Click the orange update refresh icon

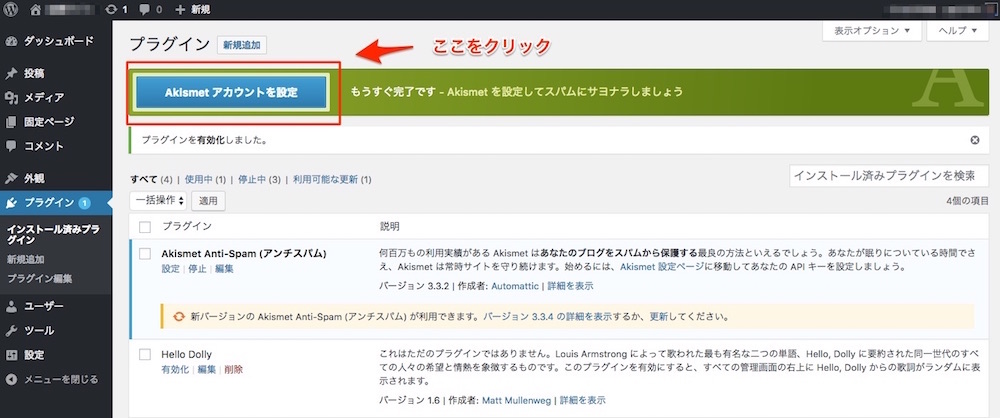click(x=179, y=316)
